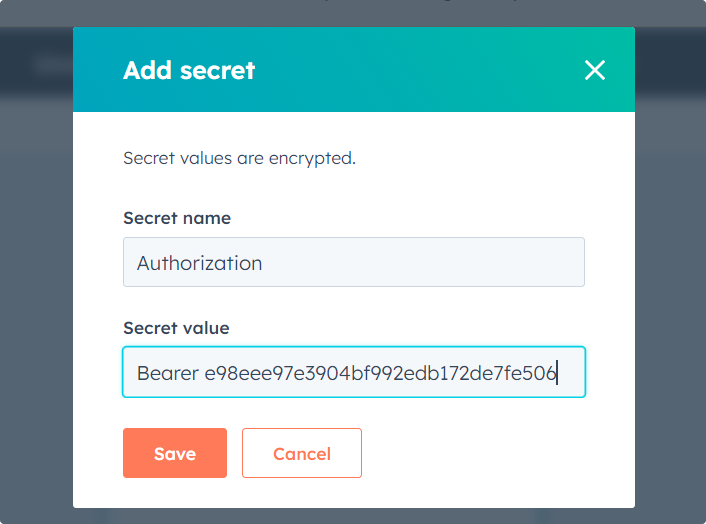Image resolution: width=706 pixels, height=524 pixels.
Task: Click the "Add secret" dialog title
Action: pyautogui.click(x=189, y=70)
